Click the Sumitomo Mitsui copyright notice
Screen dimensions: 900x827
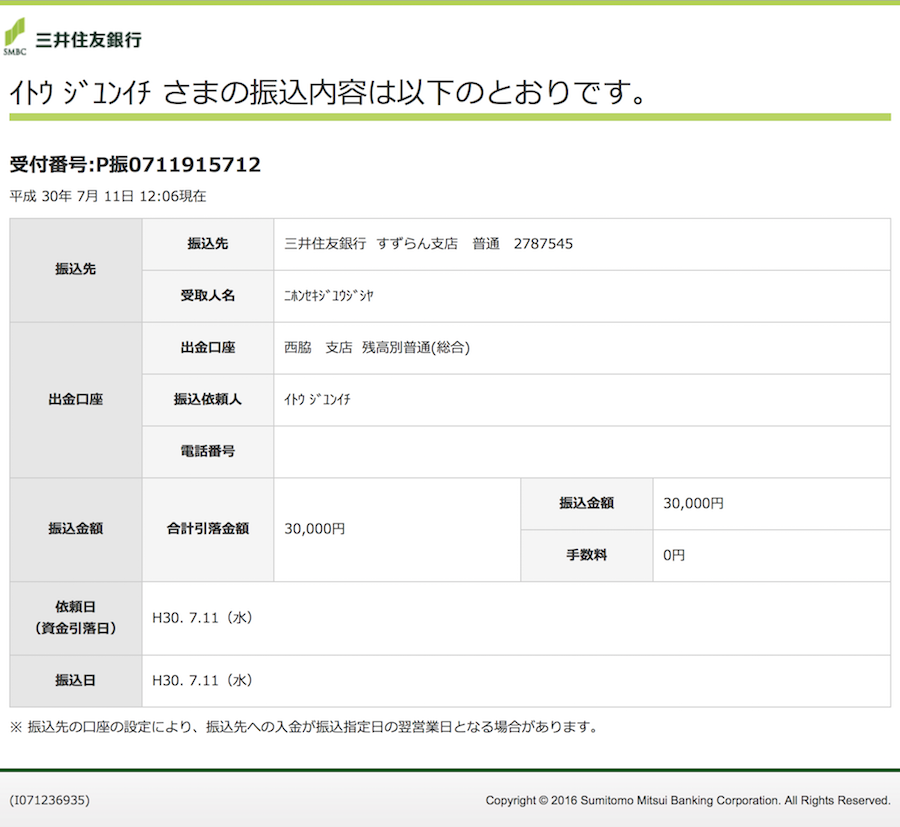coord(687,800)
